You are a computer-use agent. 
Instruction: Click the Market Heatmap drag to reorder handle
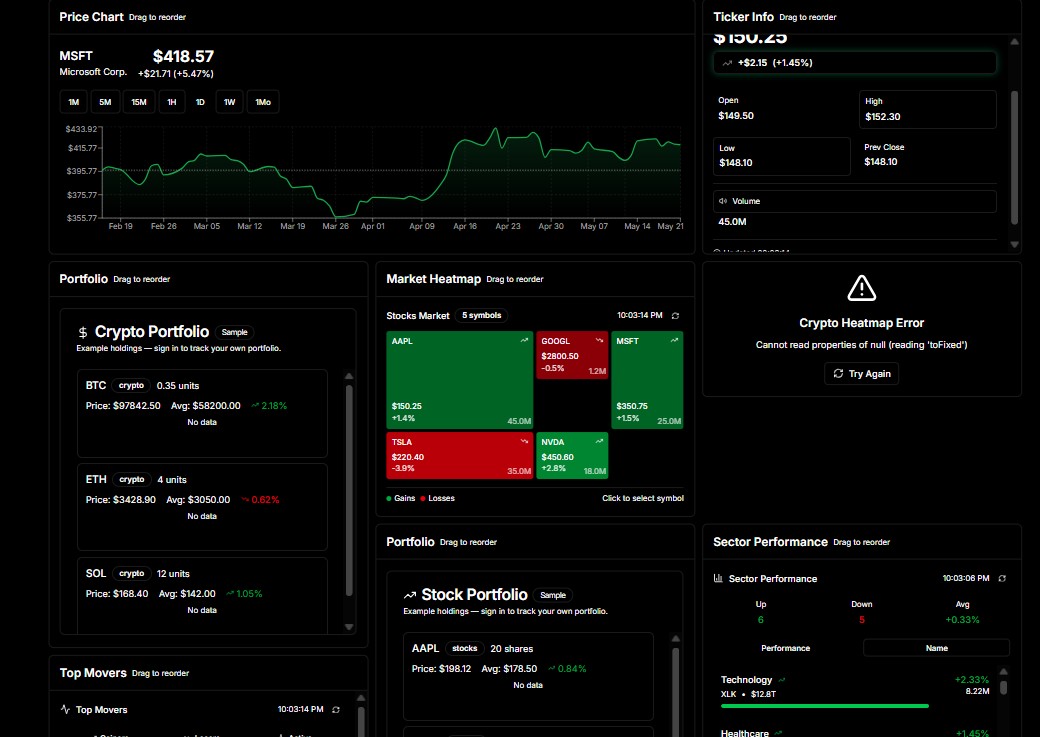[515, 279]
